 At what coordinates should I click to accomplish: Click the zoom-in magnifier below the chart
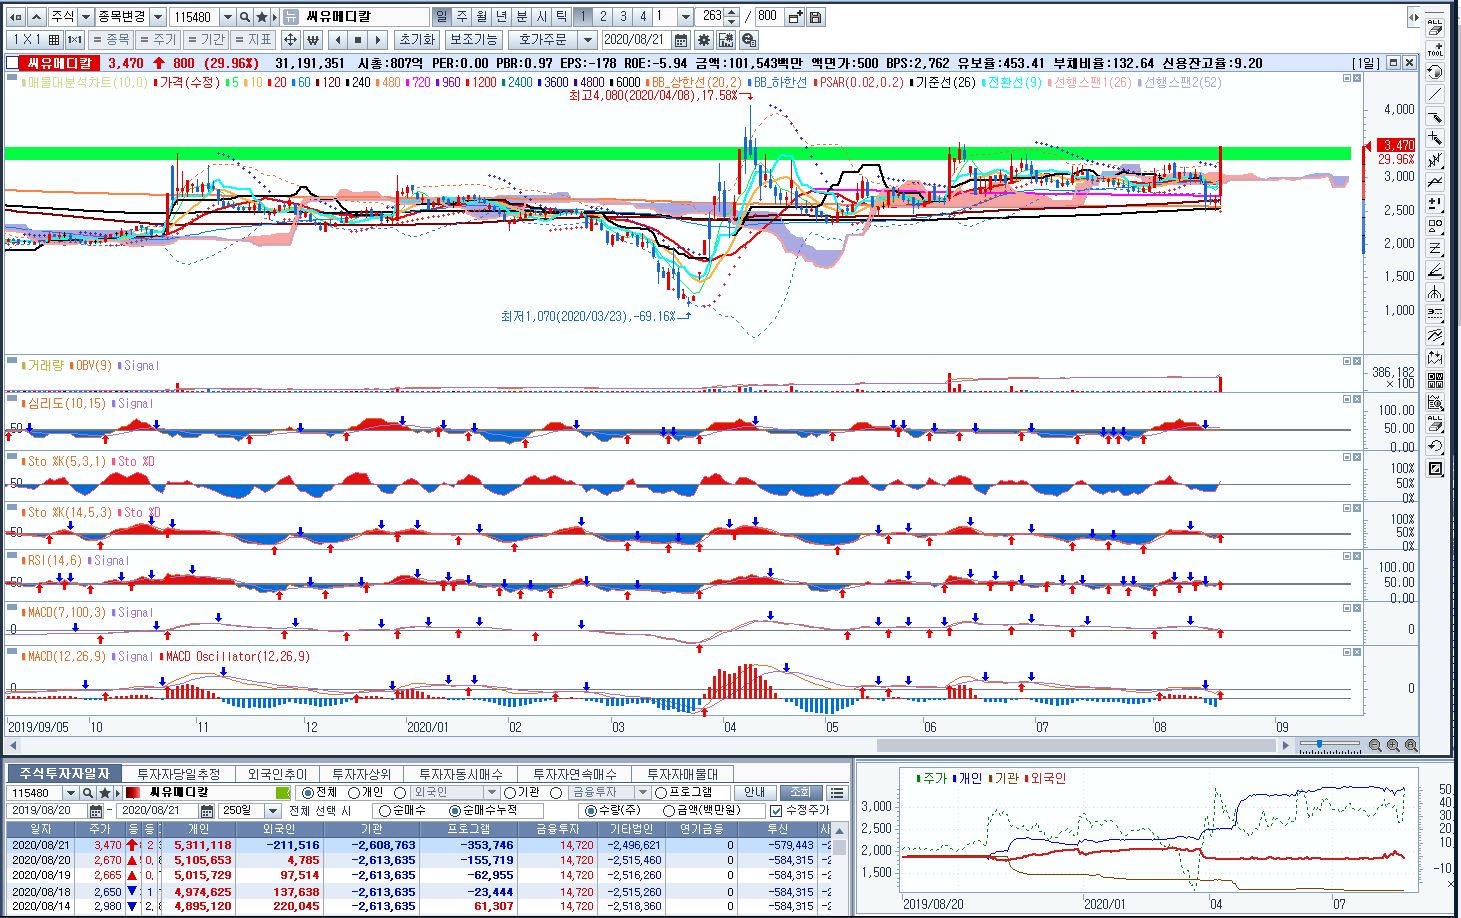tap(1393, 745)
